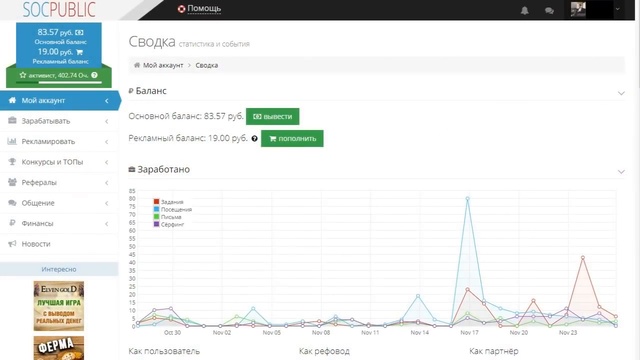The width and height of the screenshot is (640, 360).
Task: Open the Рекламировать sidebar menu
Action: [59, 141]
